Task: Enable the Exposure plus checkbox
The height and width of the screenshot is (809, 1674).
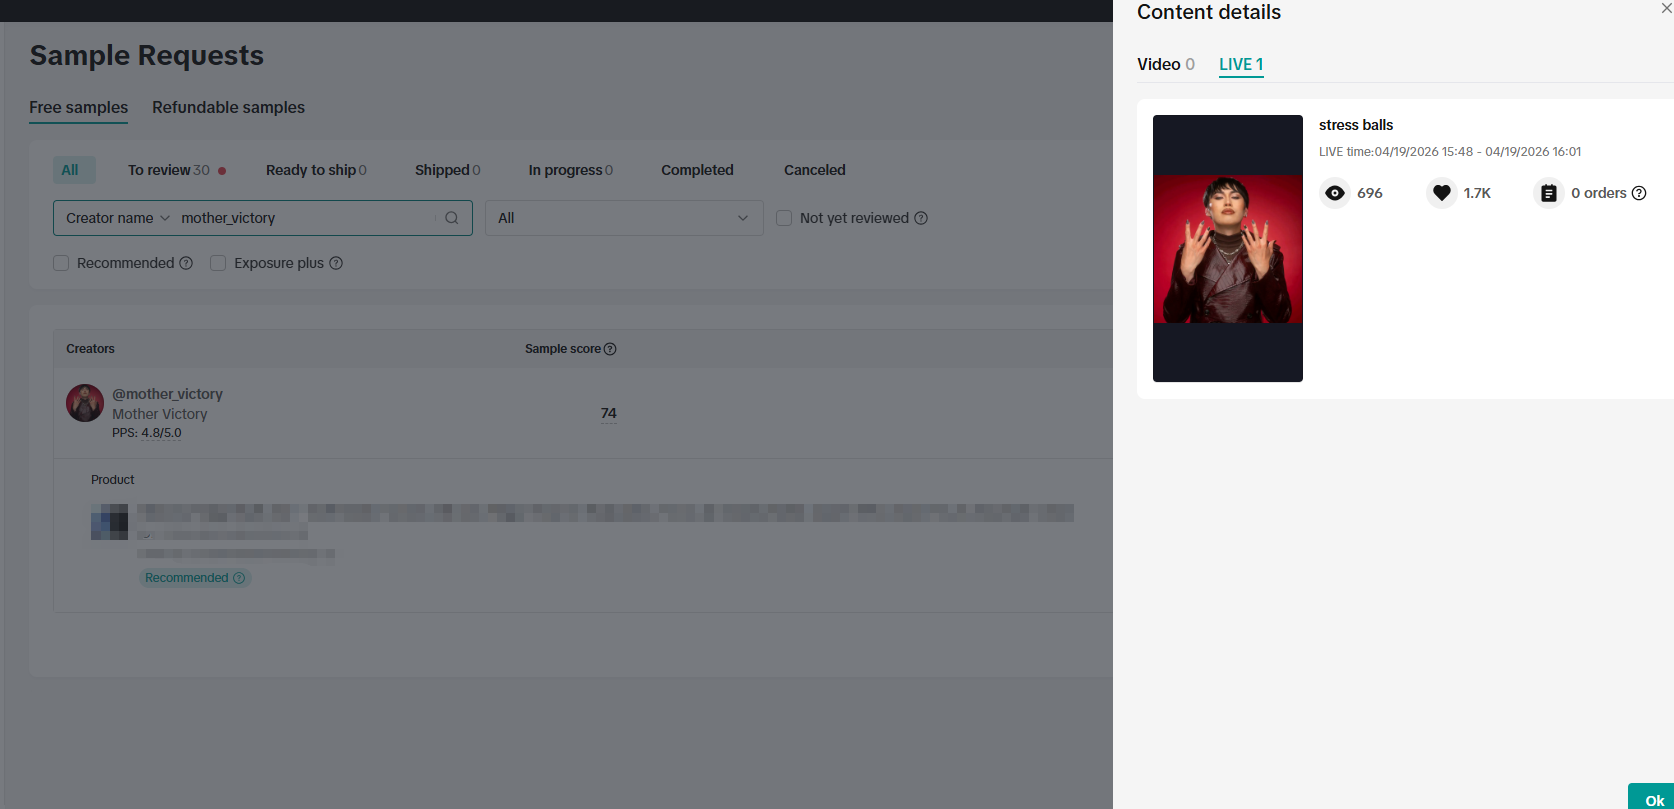Action: click(218, 263)
